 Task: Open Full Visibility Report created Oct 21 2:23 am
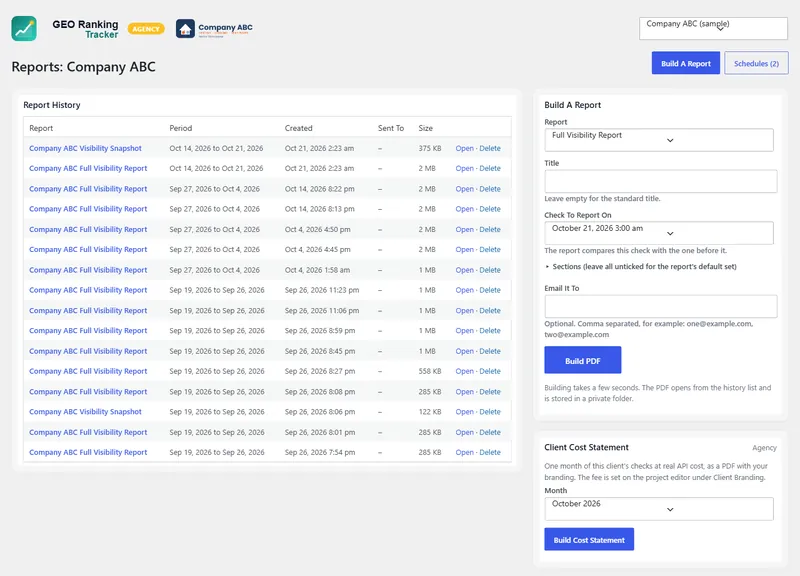(88, 168)
